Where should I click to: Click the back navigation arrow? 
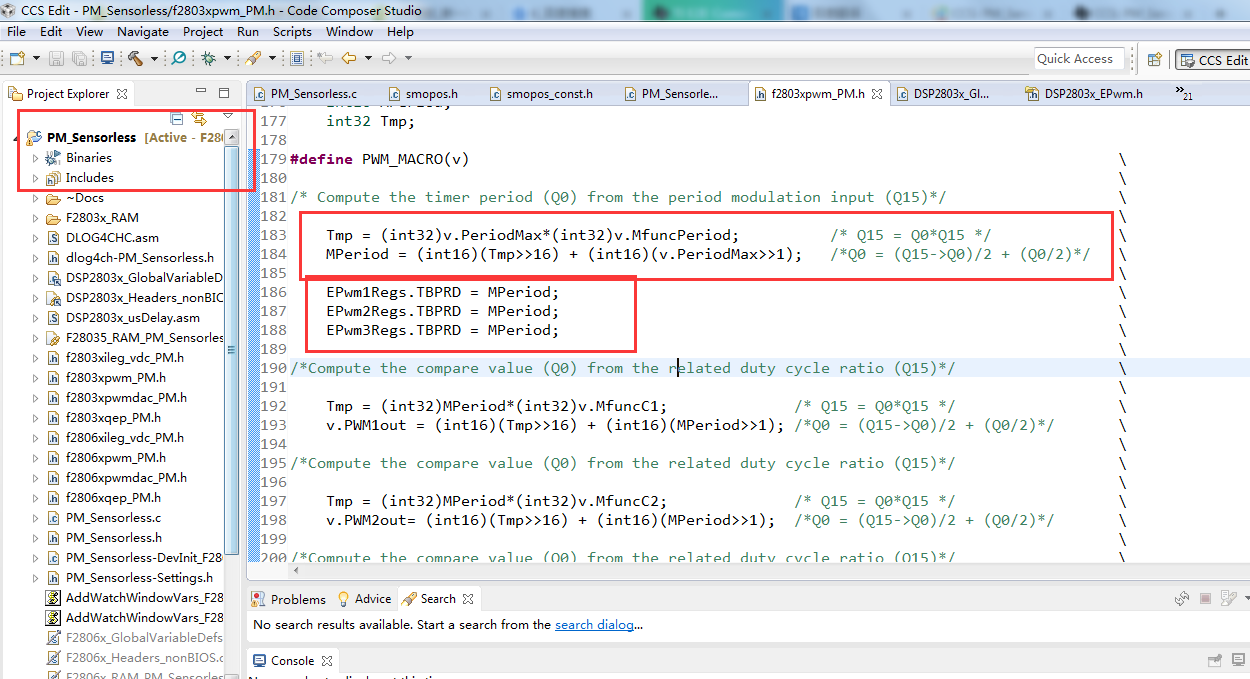(x=348, y=59)
